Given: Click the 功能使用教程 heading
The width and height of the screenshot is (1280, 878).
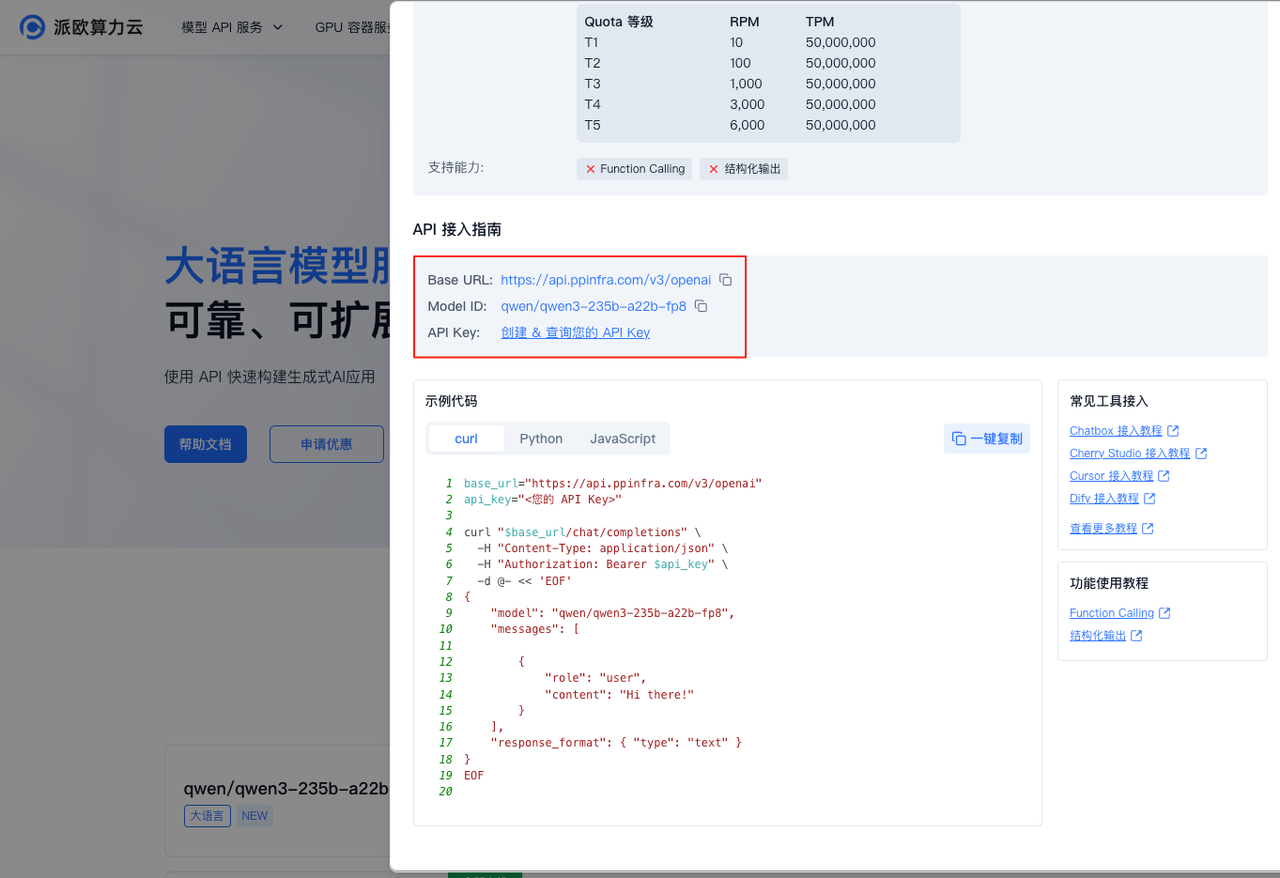Looking at the screenshot, I should point(1109,583).
